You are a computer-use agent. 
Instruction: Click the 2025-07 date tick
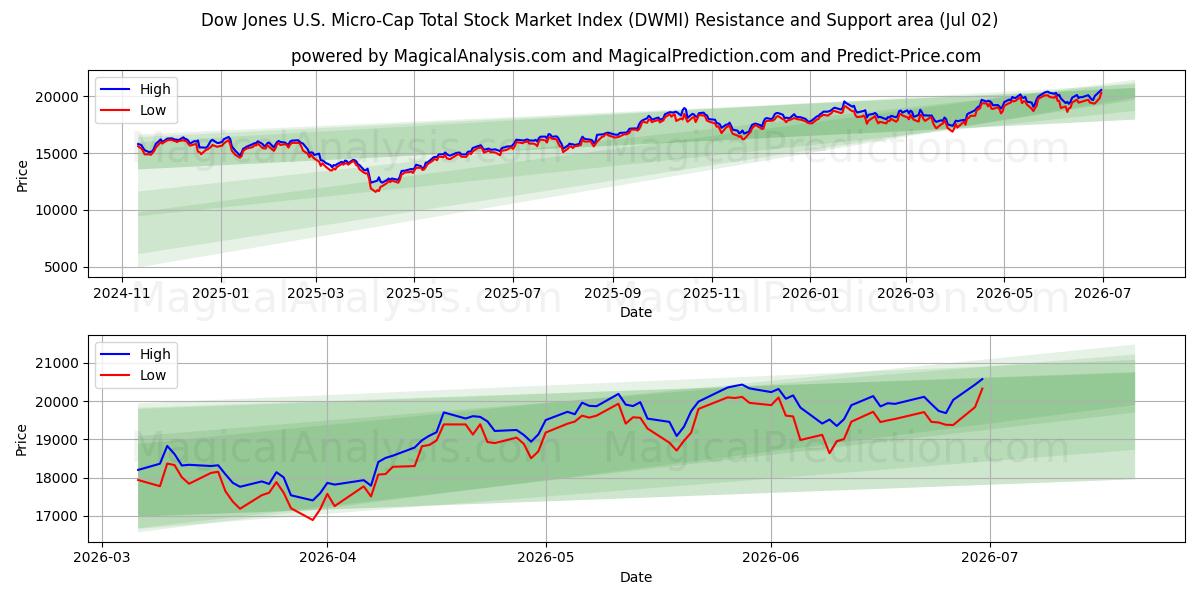[x=512, y=293]
